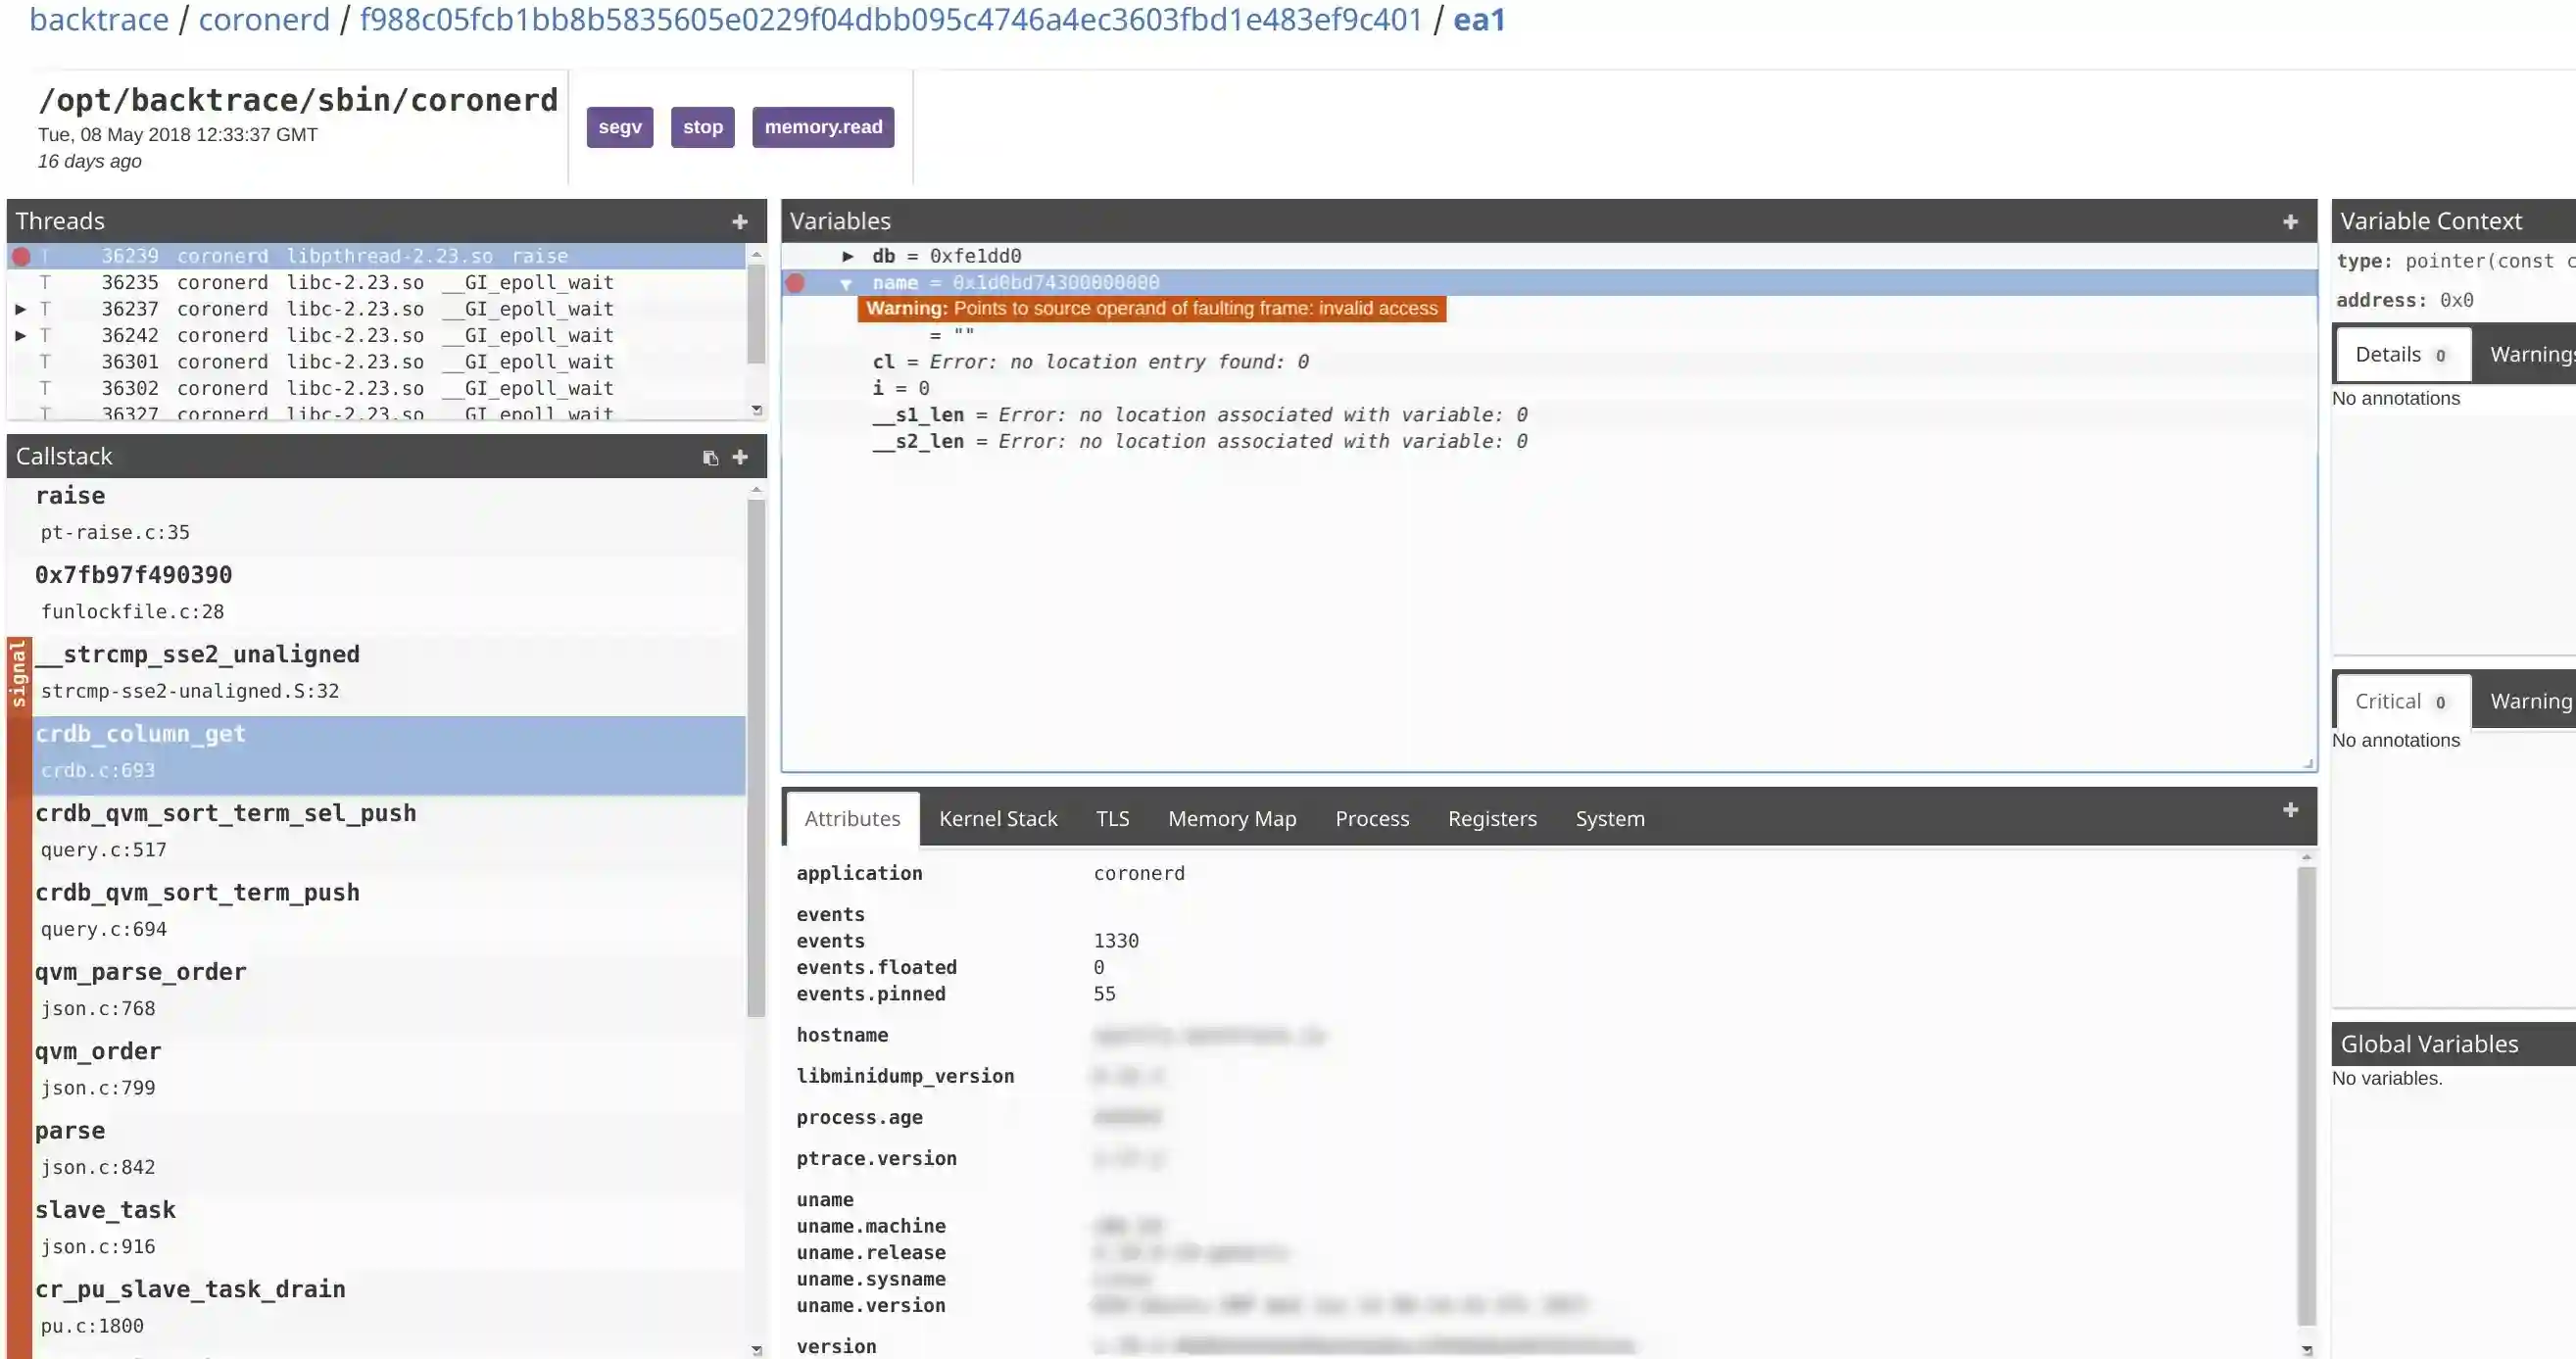
Task: Toggle visibility of thread 36237
Action: [21, 309]
